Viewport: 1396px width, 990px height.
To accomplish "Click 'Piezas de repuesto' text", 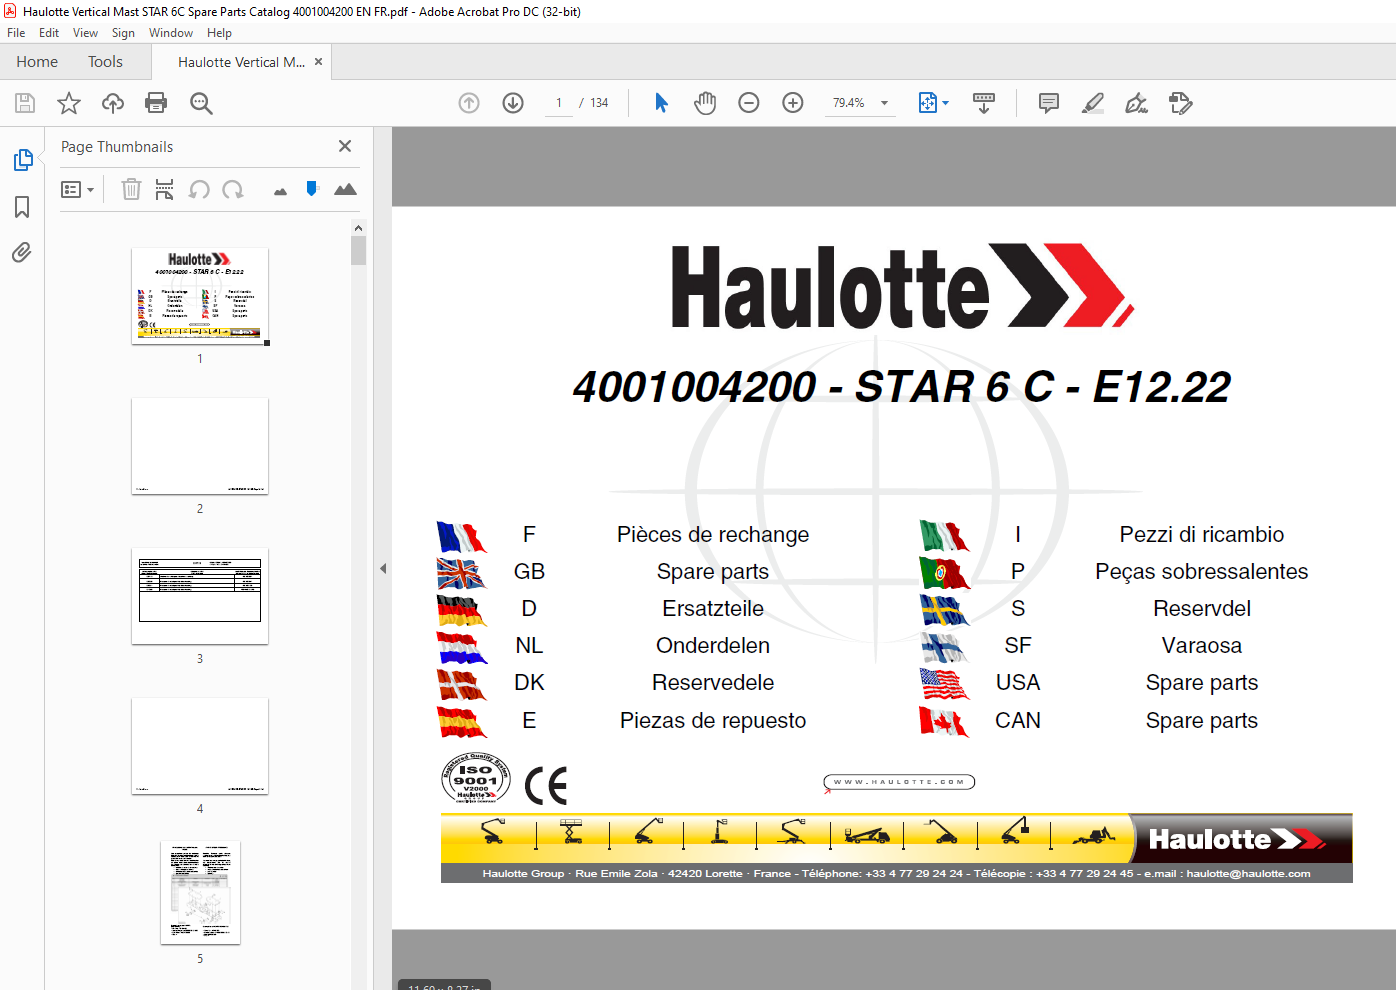I will pos(713,721).
